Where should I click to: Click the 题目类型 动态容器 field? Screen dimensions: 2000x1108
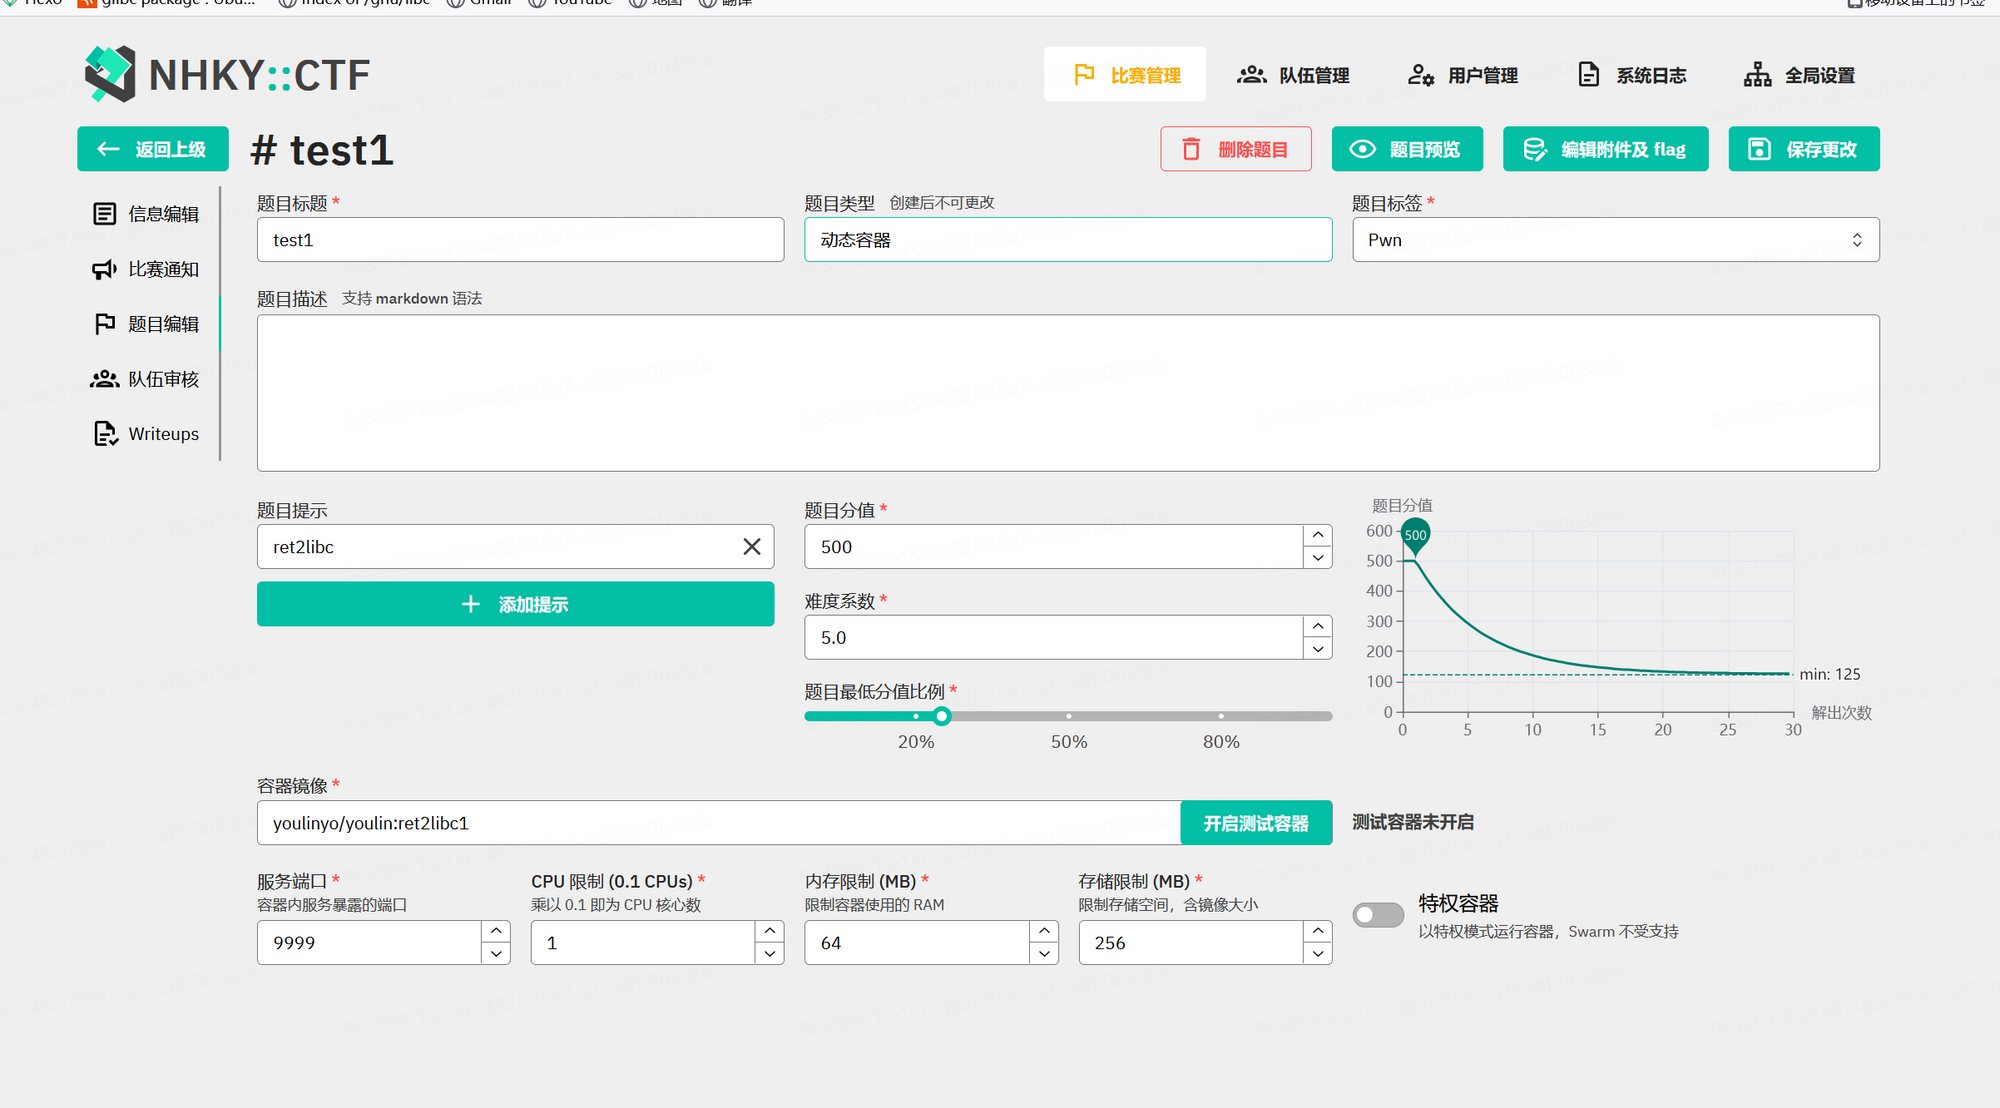pyautogui.click(x=1068, y=240)
